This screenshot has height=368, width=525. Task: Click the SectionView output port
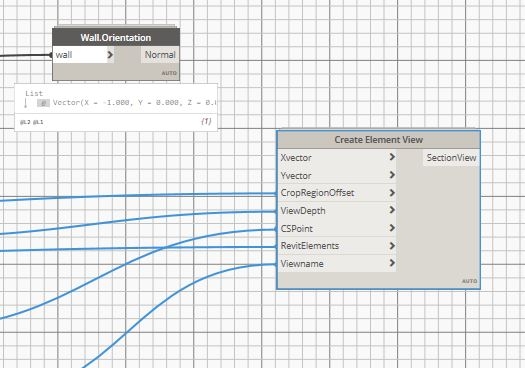click(x=451, y=158)
